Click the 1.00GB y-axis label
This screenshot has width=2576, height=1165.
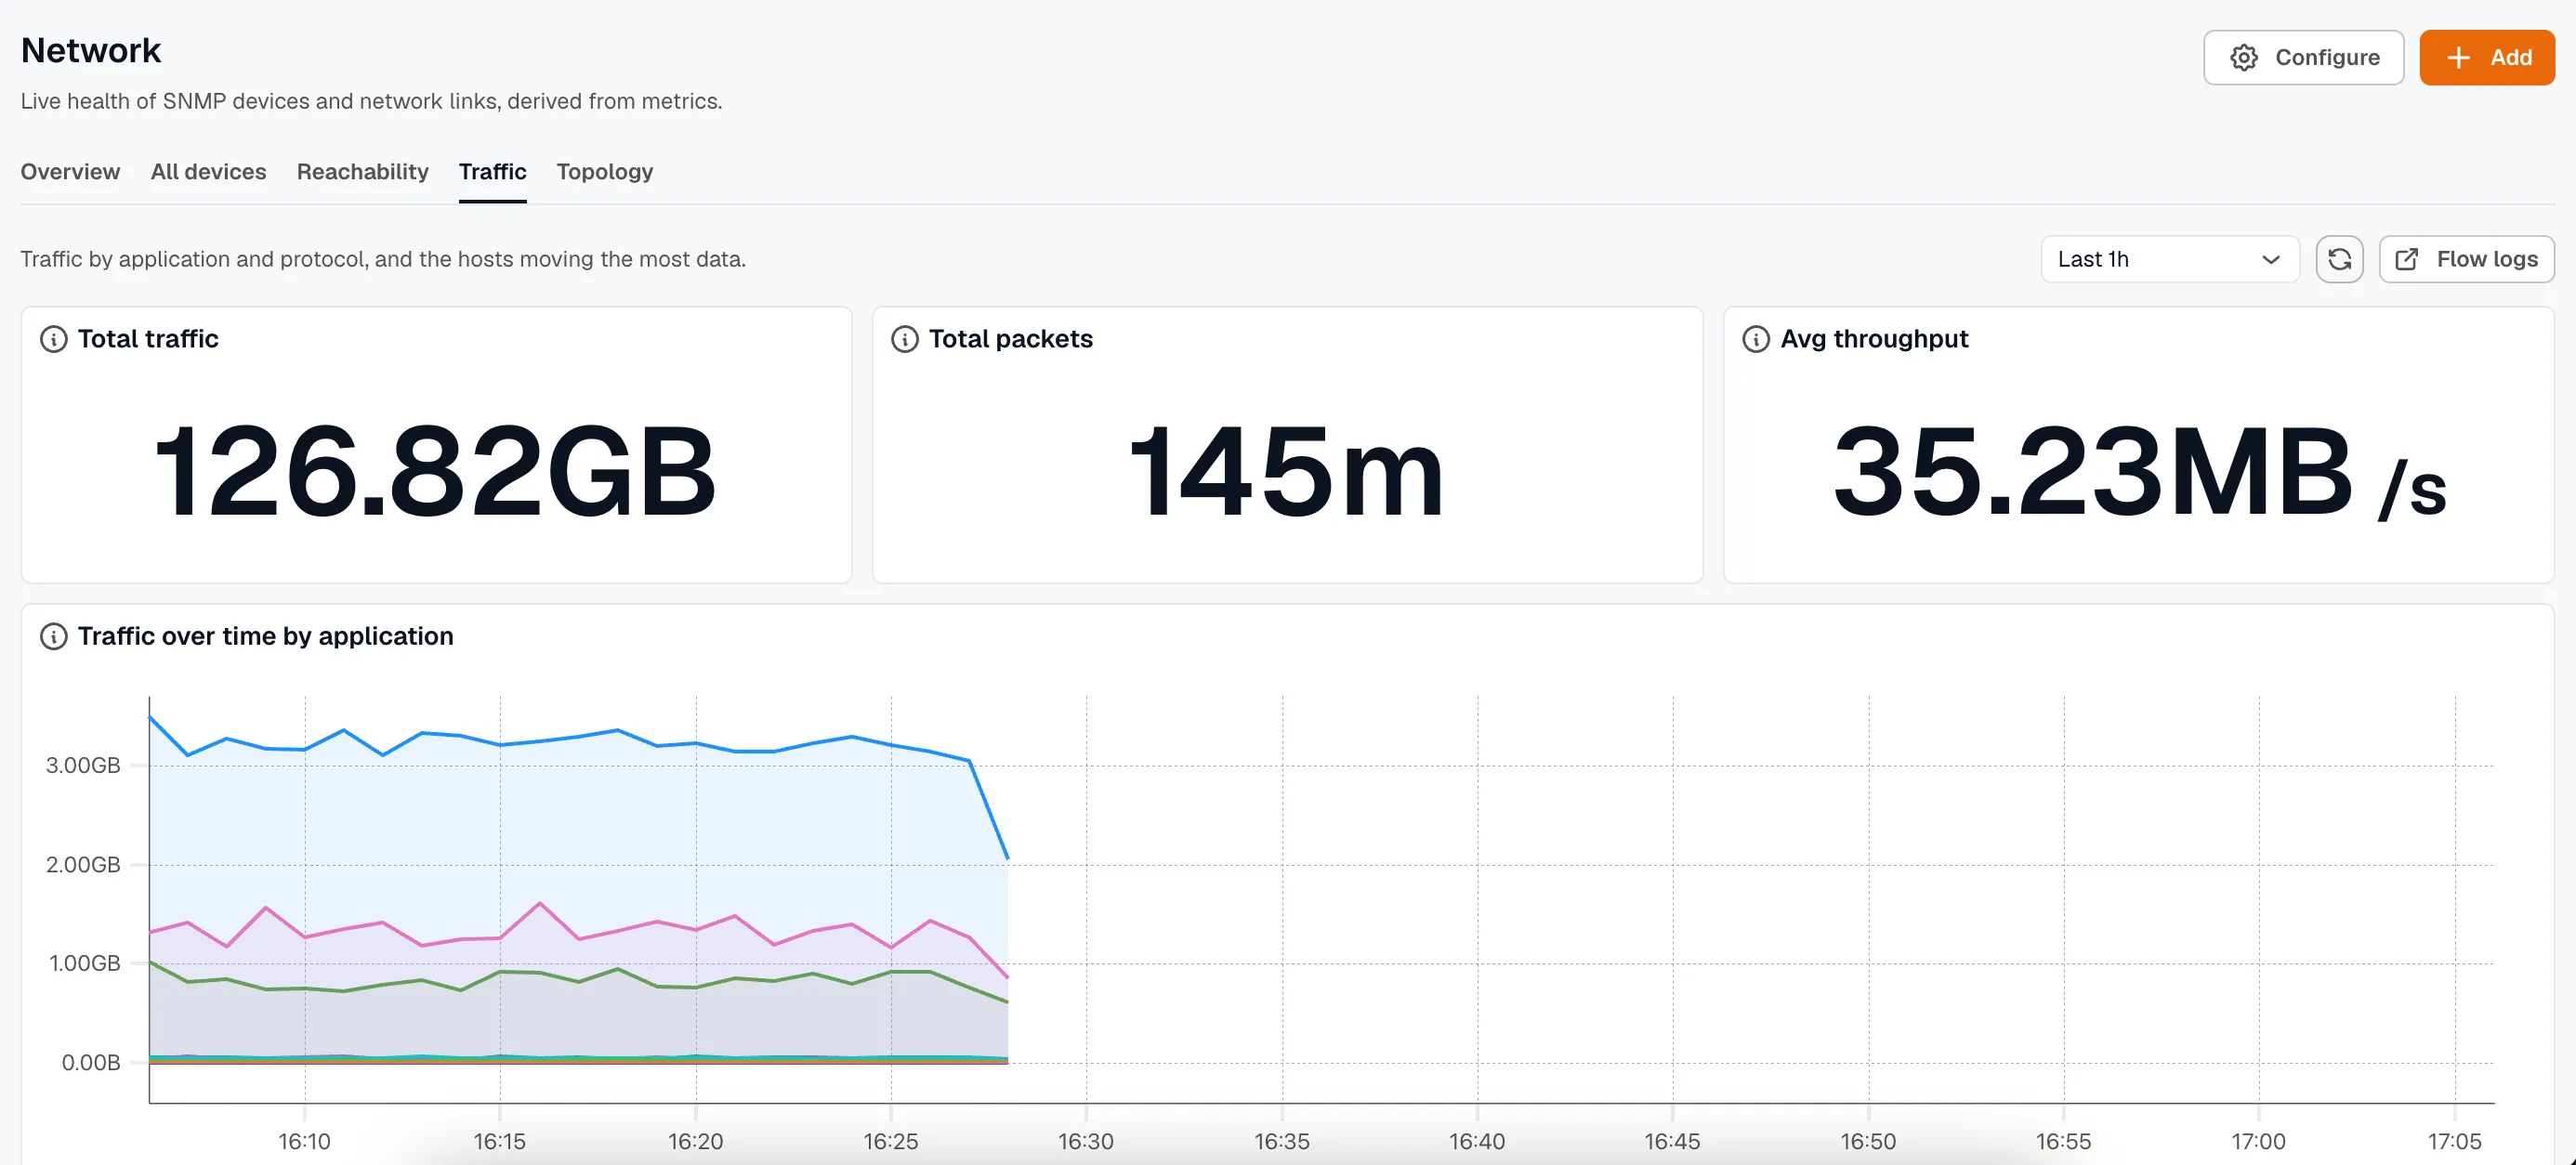point(85,964)
